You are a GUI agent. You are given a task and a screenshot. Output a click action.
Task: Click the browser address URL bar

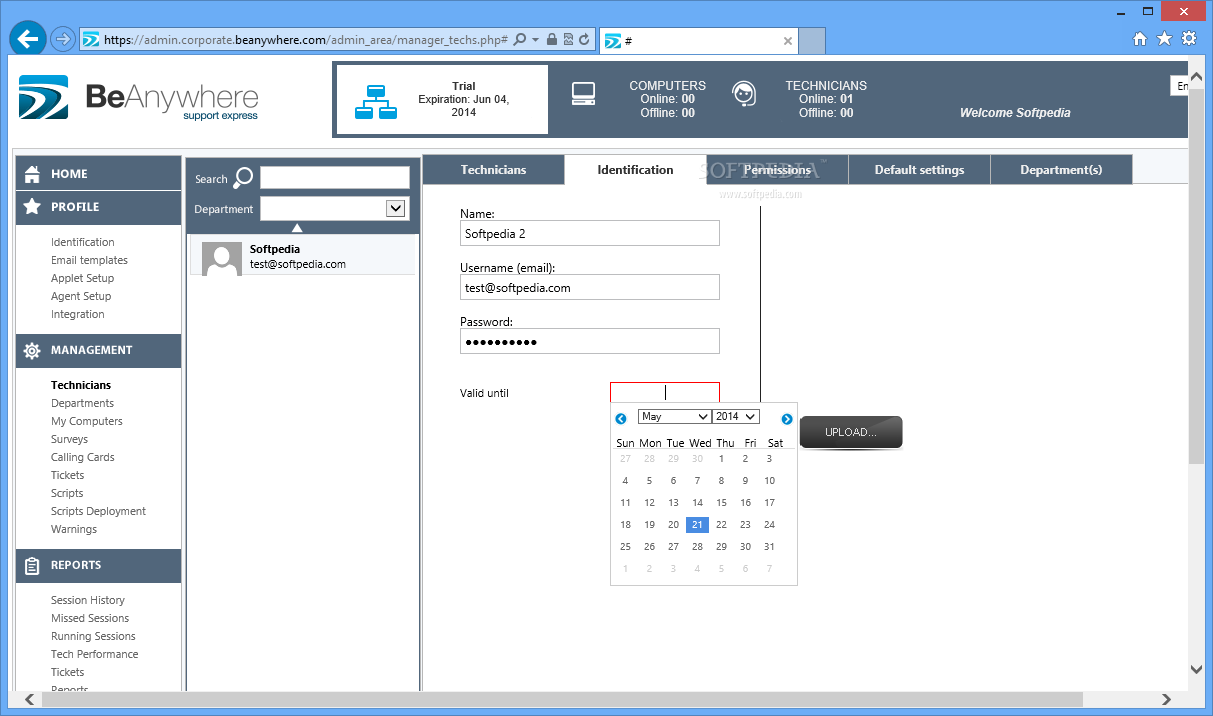coord(306,40)
